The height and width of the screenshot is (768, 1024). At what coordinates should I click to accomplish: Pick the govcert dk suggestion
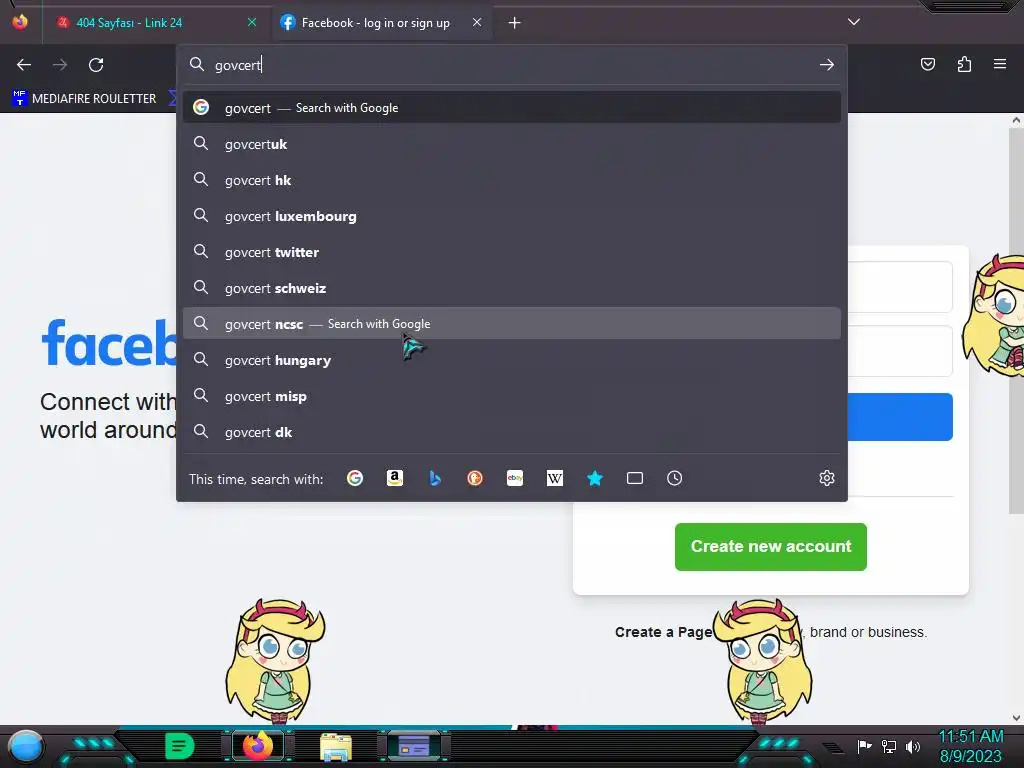tap(512, 432)
